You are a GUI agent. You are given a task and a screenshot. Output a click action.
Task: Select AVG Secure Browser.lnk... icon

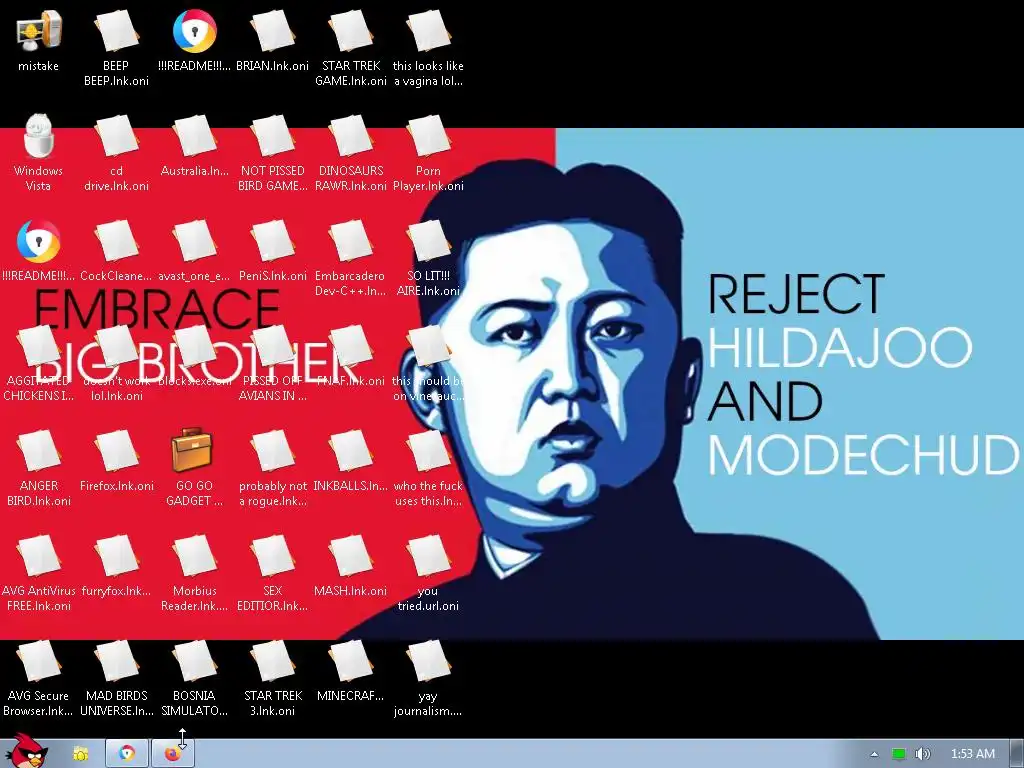point(39,662)
